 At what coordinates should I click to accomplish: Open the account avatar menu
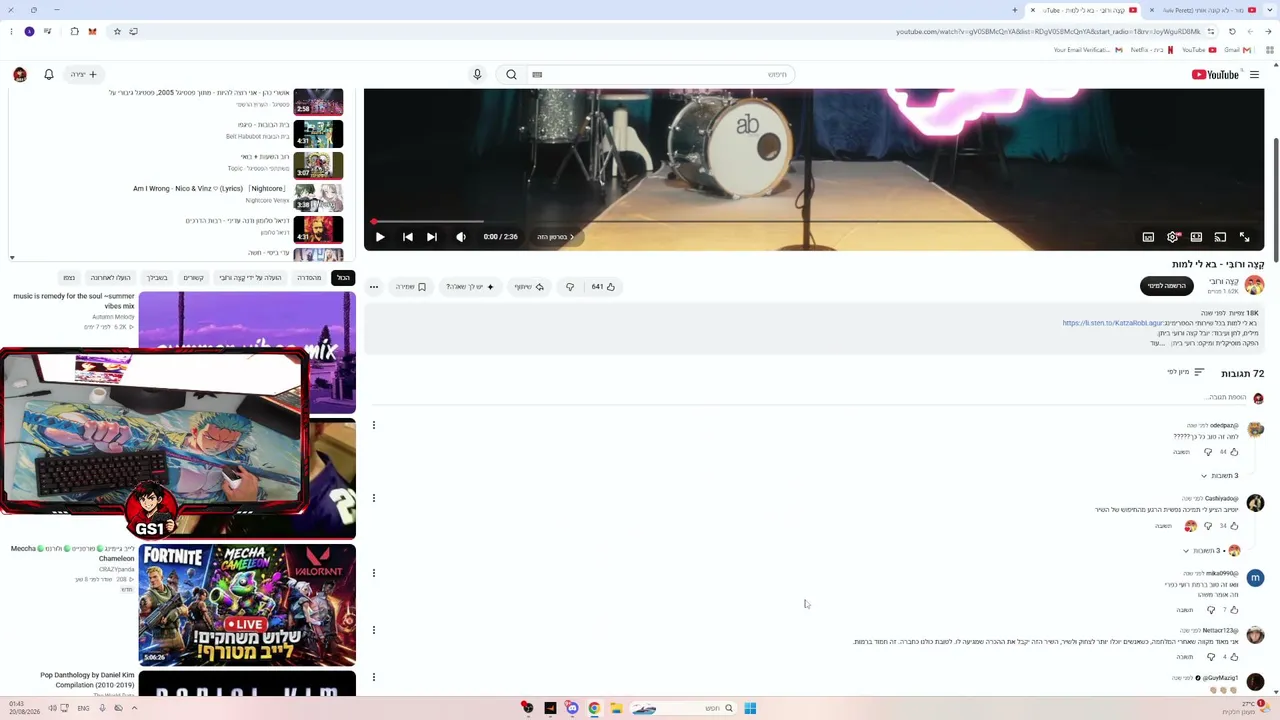pyautogui.click(x=20, y=74)
